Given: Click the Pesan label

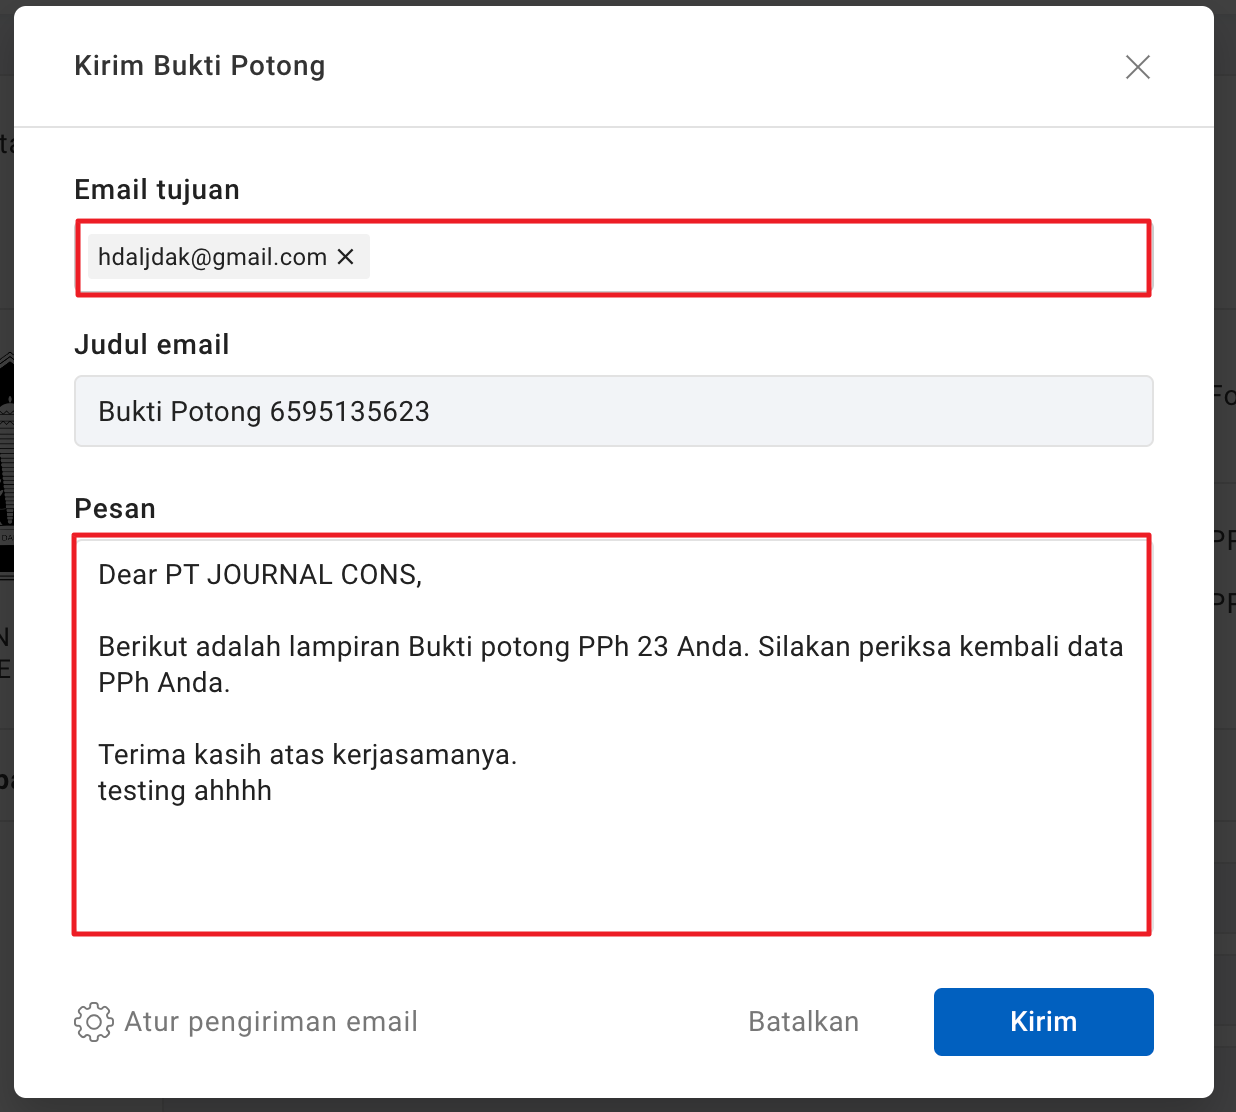Looking at the screenshot, I should (x=115, y=509).
